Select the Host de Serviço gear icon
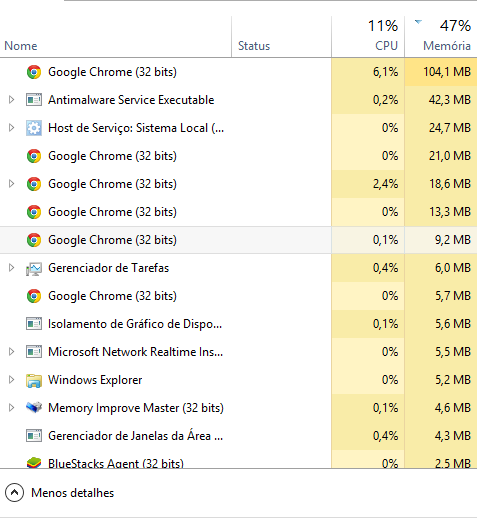This screenshot has width=477, height=518. (34, 128)
